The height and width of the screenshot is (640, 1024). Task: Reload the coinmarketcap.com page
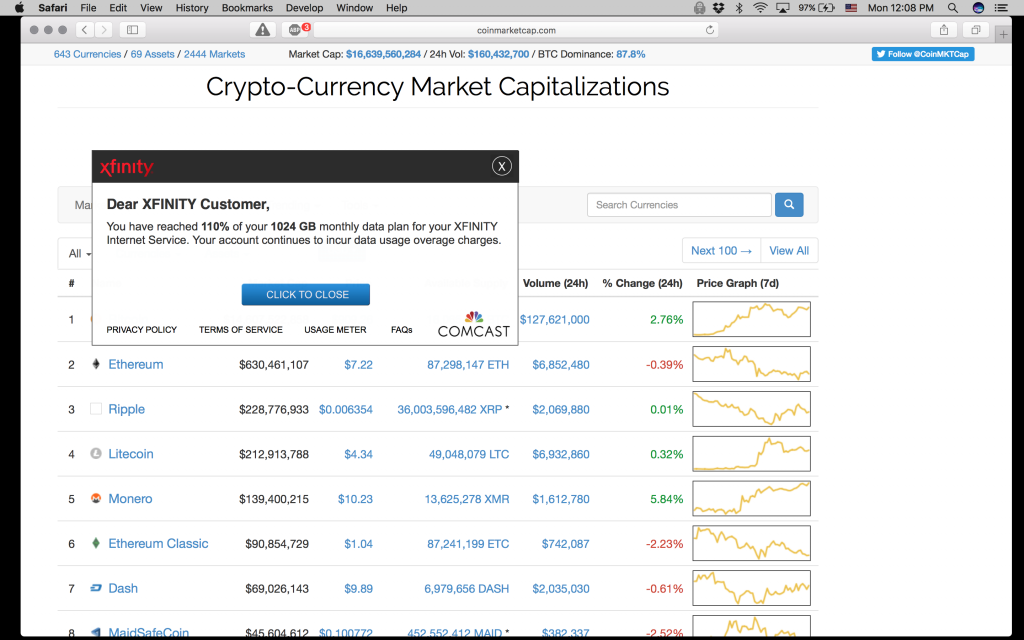coord(709,30)
